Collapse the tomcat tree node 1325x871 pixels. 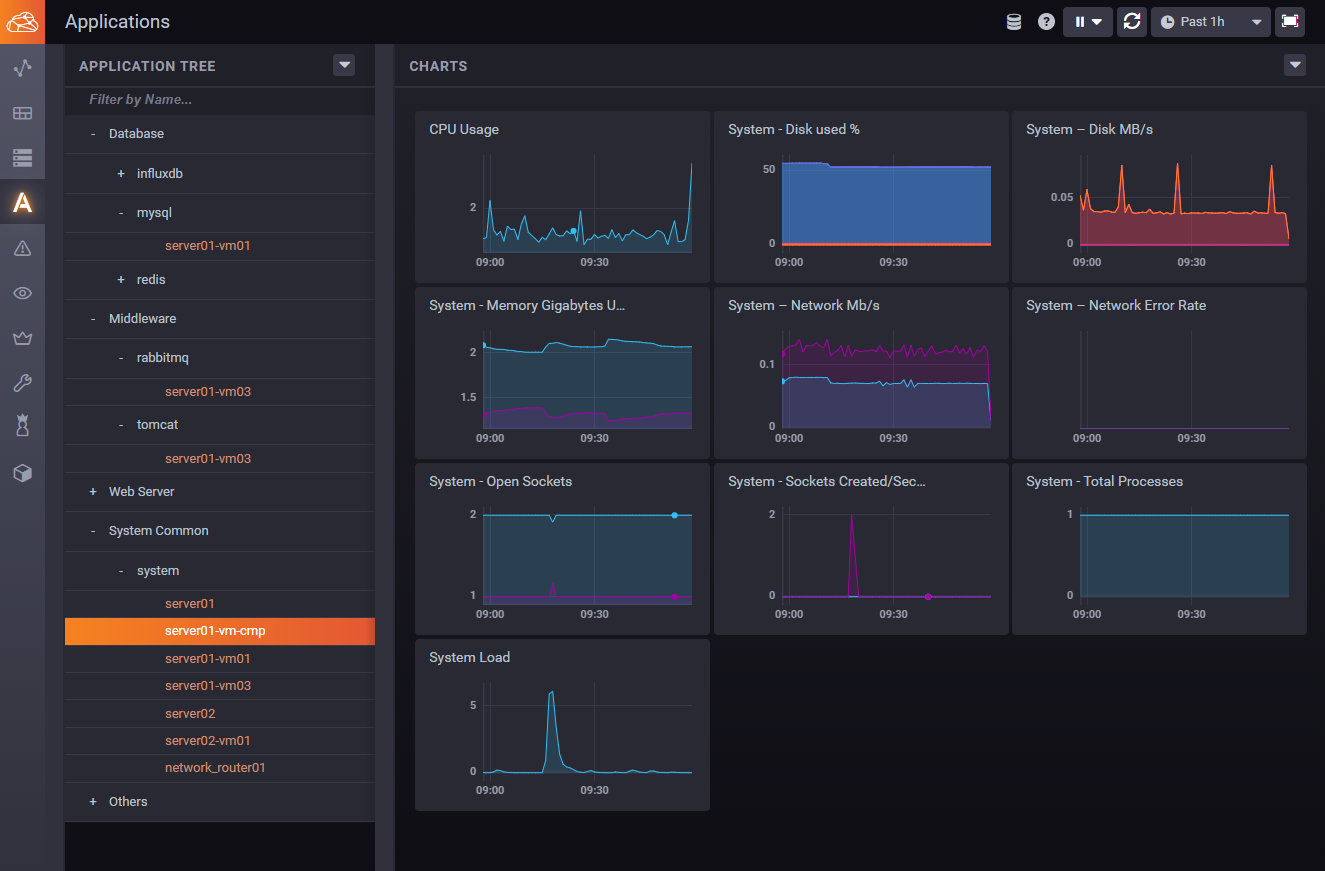point(121,425)
